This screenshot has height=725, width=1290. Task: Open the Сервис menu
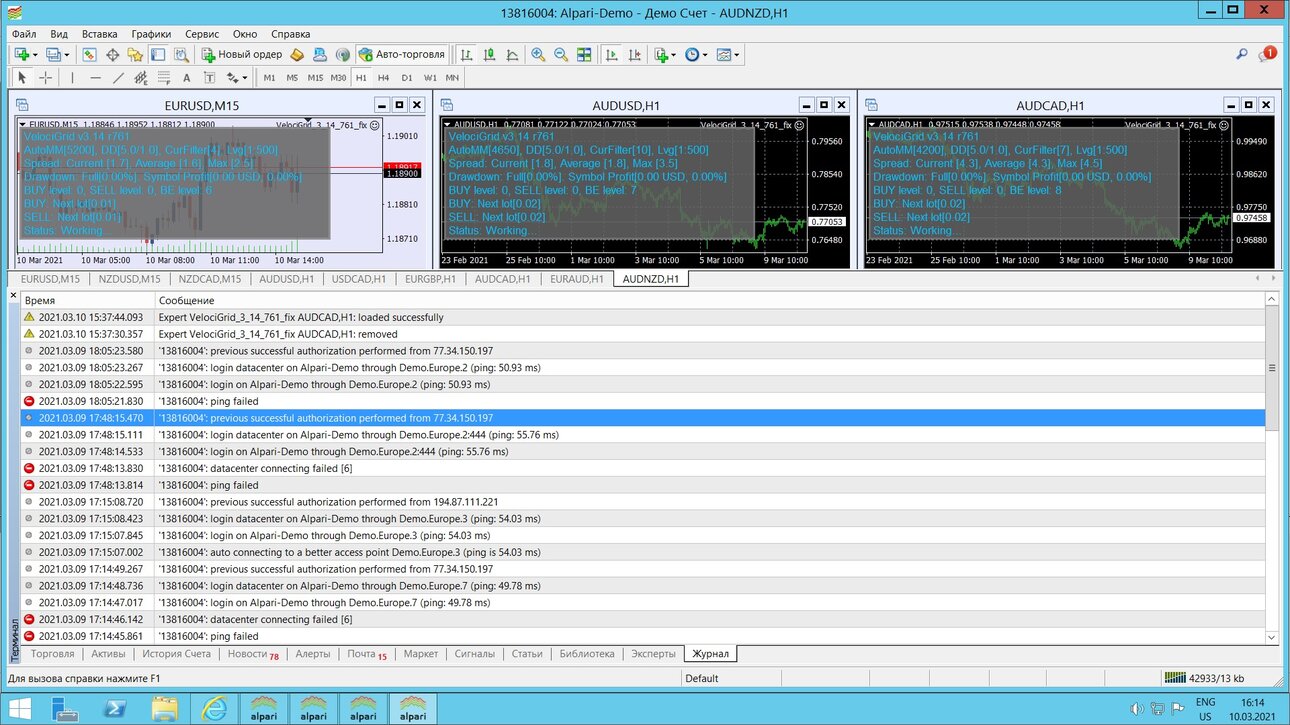tap(203, 34)
